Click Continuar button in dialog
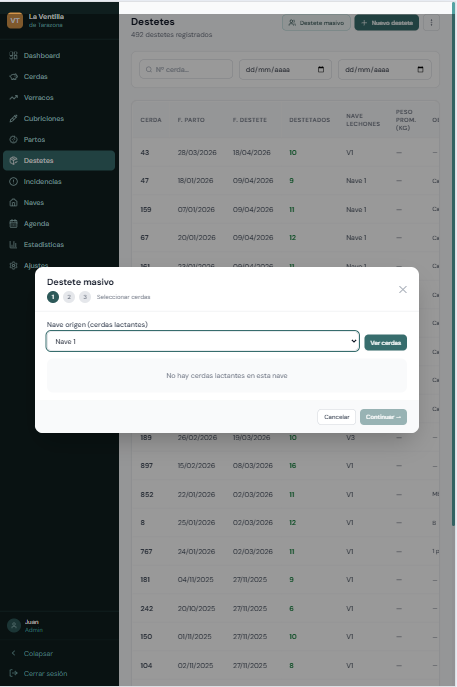Screen dimensions: 457x687 (383, 417)
